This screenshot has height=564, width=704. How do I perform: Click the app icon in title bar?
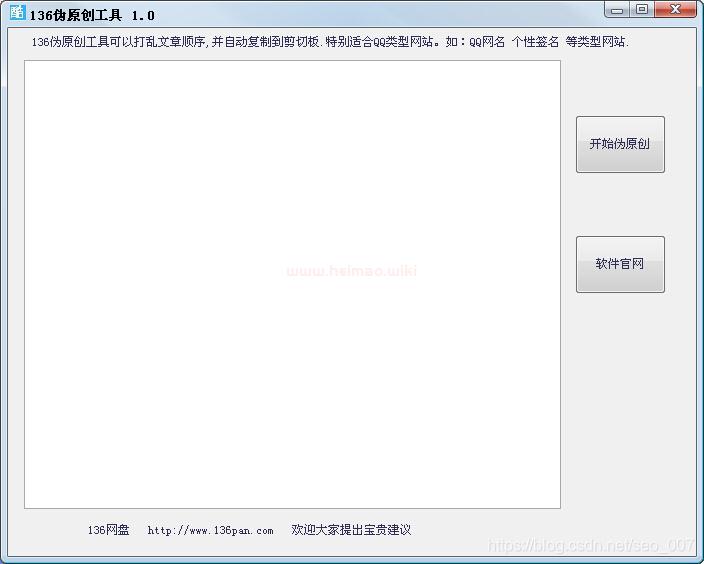coord(16,14)
